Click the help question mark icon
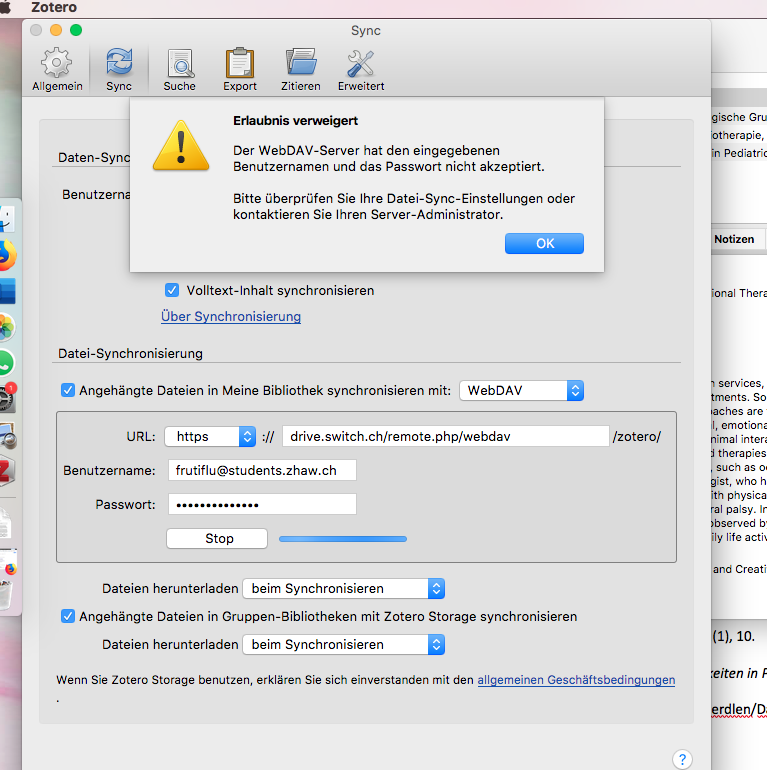 tap(682, 759)
